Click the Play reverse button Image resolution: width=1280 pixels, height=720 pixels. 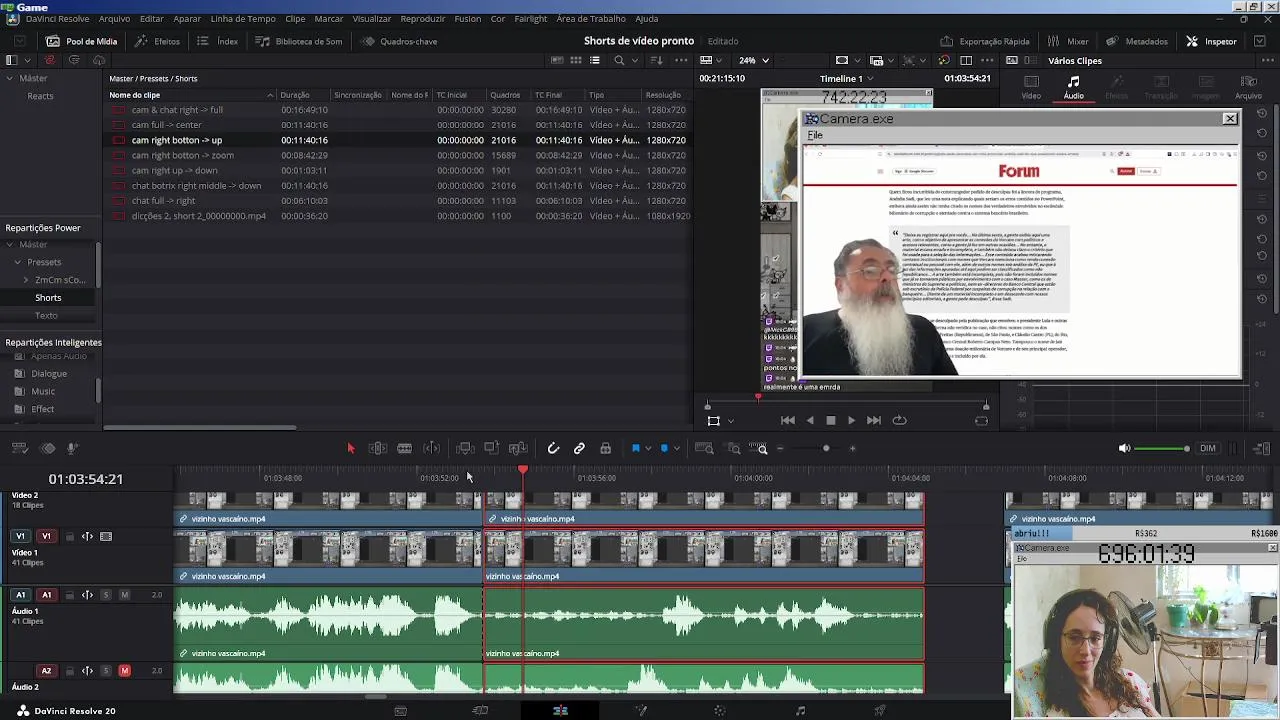point(810,421)
